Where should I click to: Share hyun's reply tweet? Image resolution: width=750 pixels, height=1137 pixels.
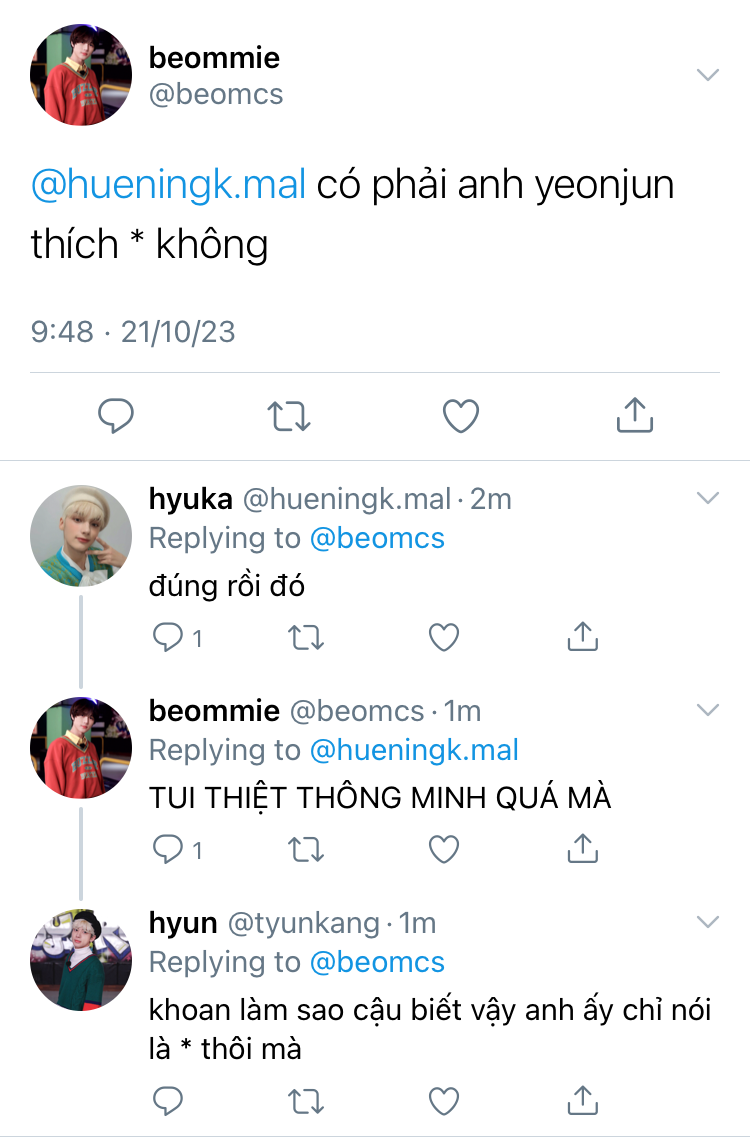click(x=582, y=1099)
